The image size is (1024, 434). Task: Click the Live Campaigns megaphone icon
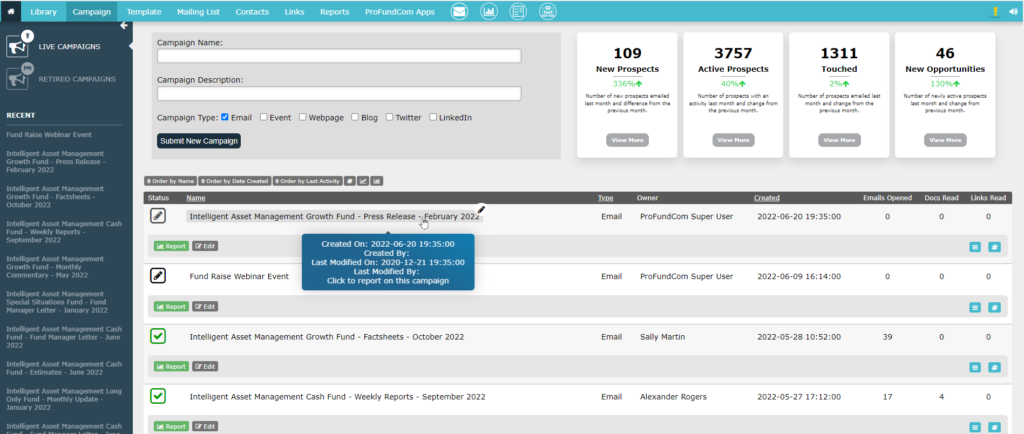[18, 46]
